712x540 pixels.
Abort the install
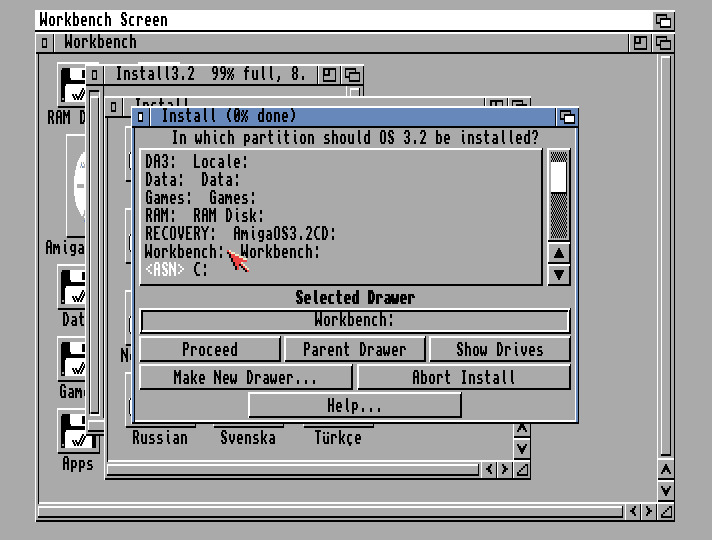click(x=464, y=377)
